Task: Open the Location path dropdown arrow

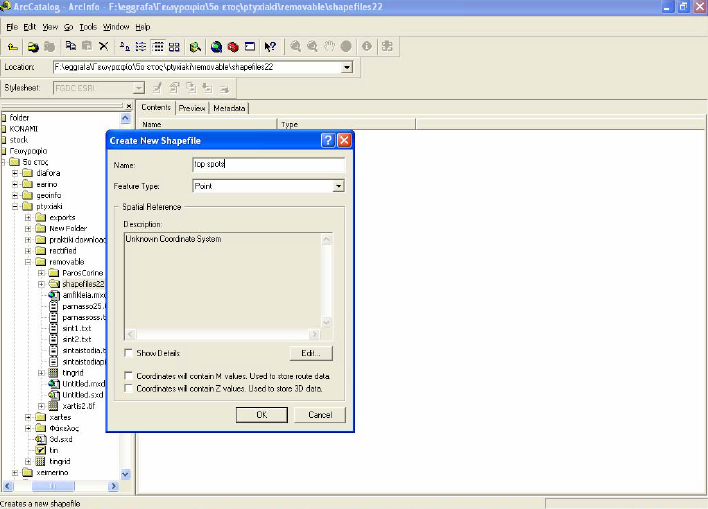Action: [x=347, y=67]
